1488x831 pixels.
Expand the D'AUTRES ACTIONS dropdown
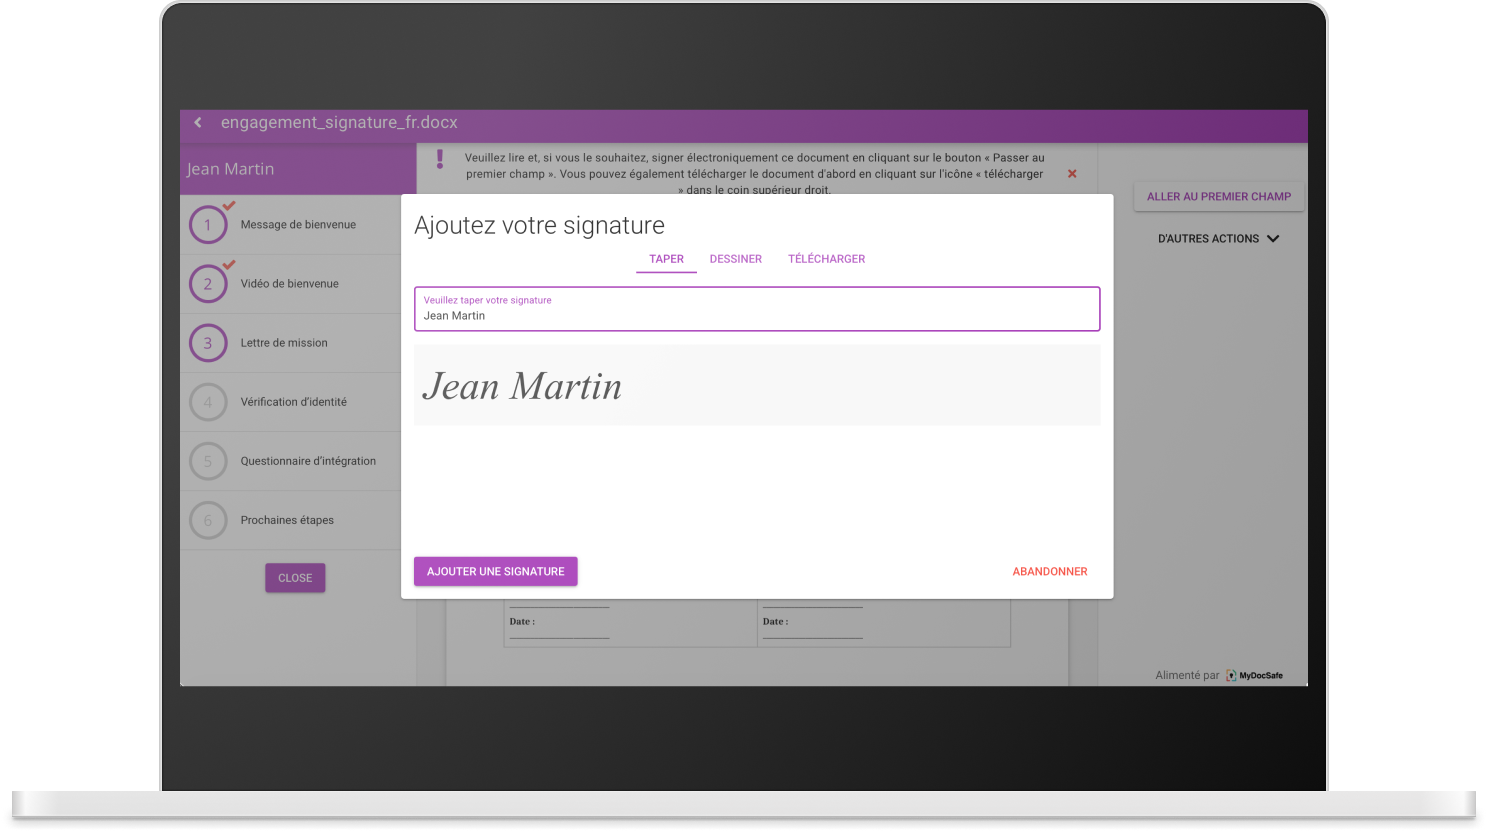[x=1218, y=238]
